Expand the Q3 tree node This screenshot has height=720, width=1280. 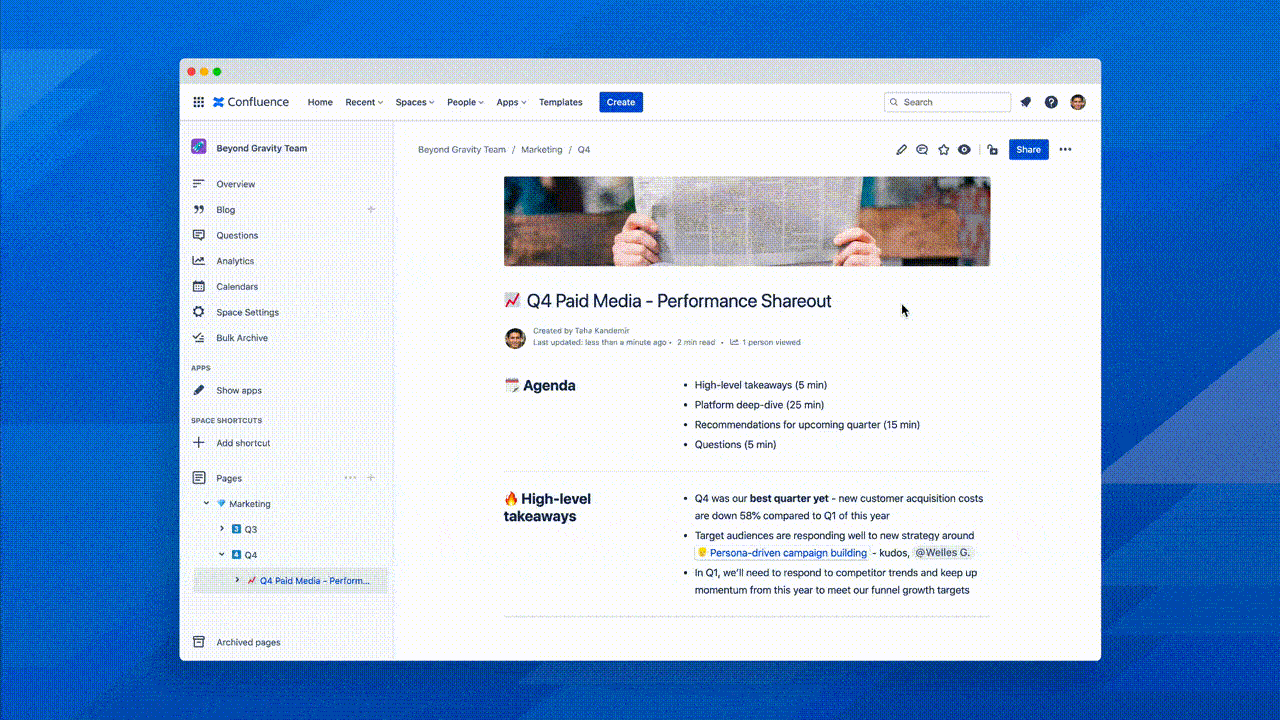click(x=222, y=529)
